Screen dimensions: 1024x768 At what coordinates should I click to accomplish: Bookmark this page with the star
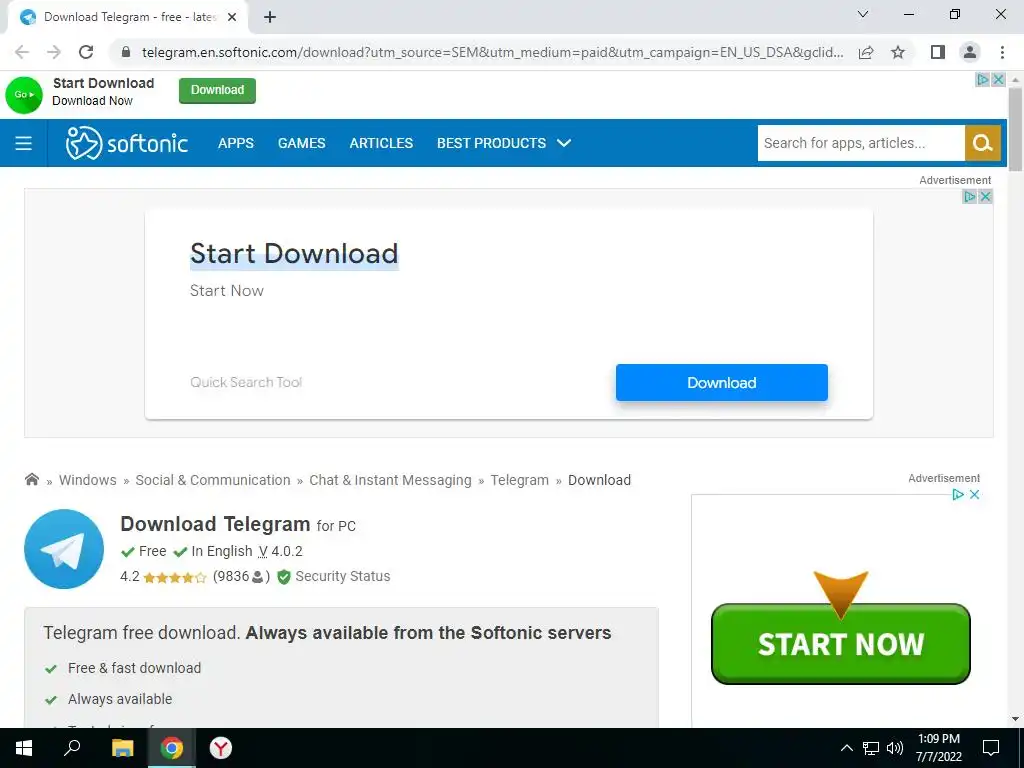[x=898, y=52]
